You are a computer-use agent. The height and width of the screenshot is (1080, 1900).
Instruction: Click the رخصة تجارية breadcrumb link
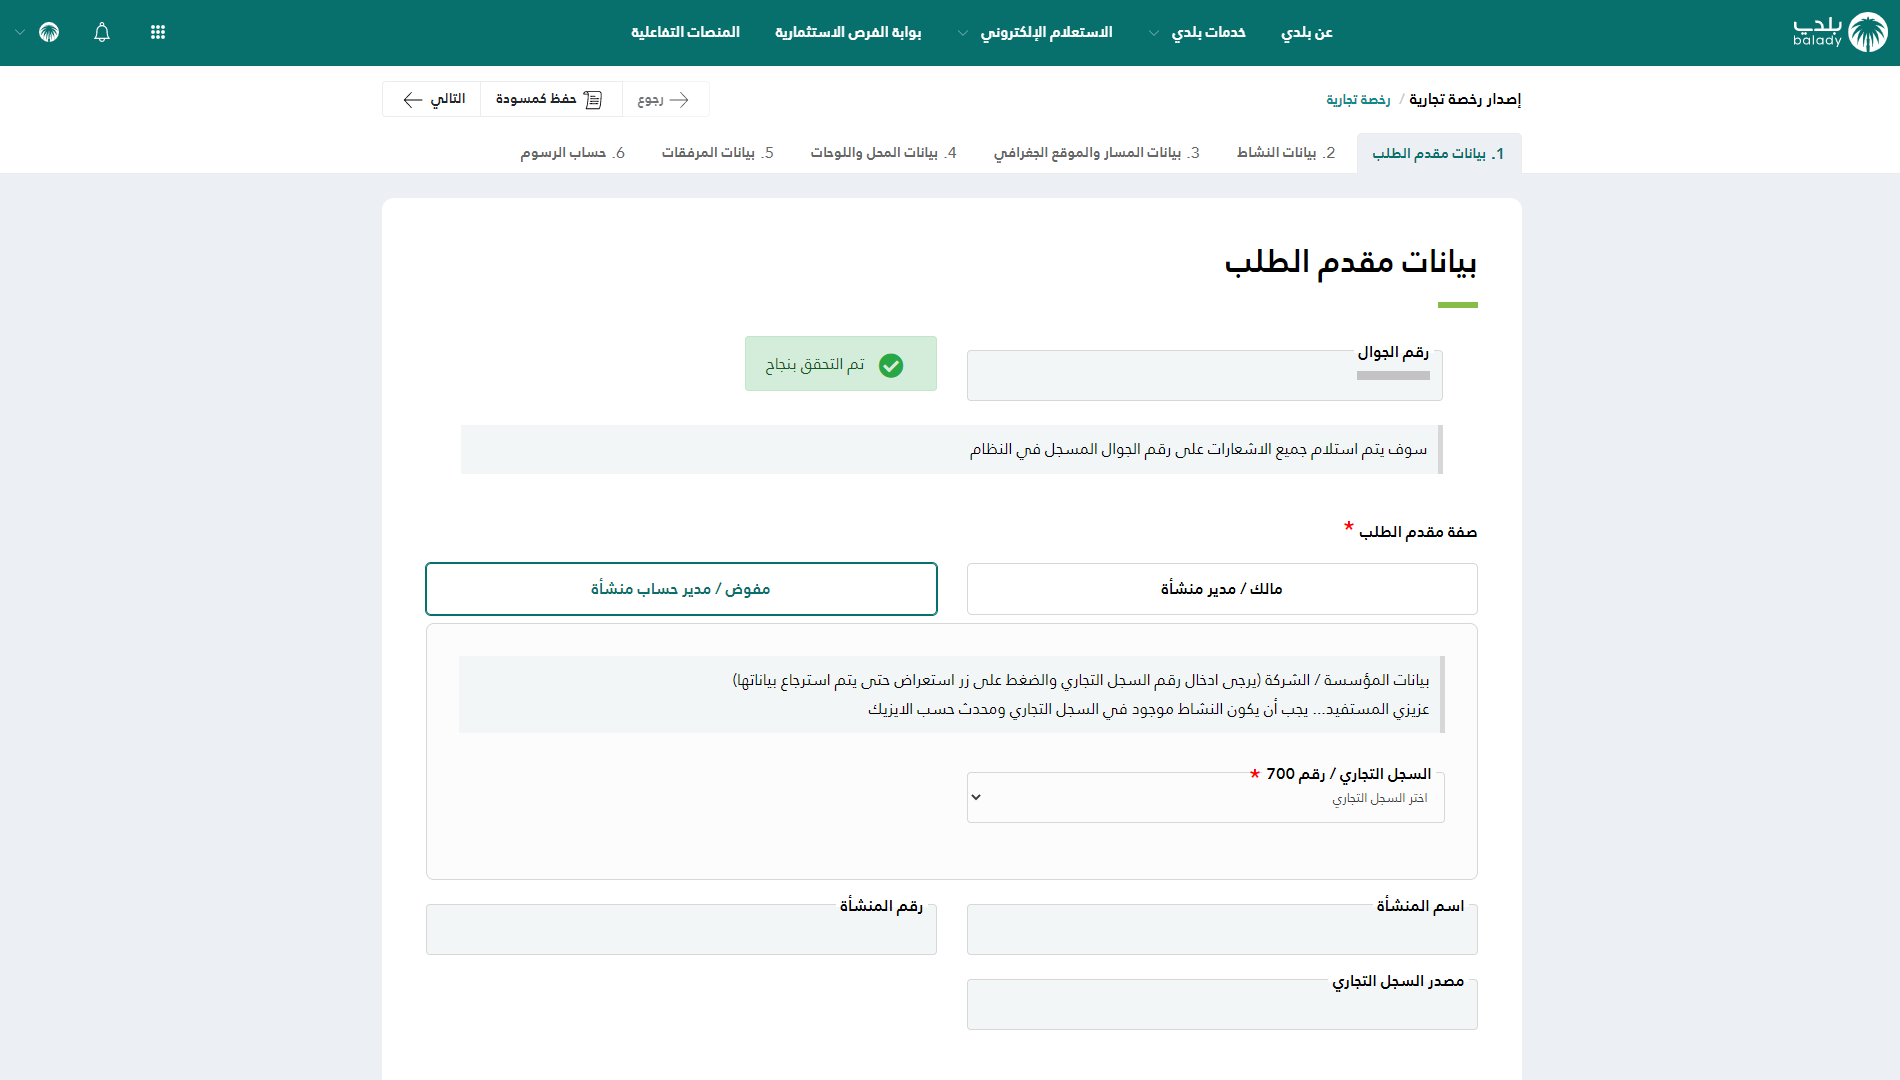1358,99
